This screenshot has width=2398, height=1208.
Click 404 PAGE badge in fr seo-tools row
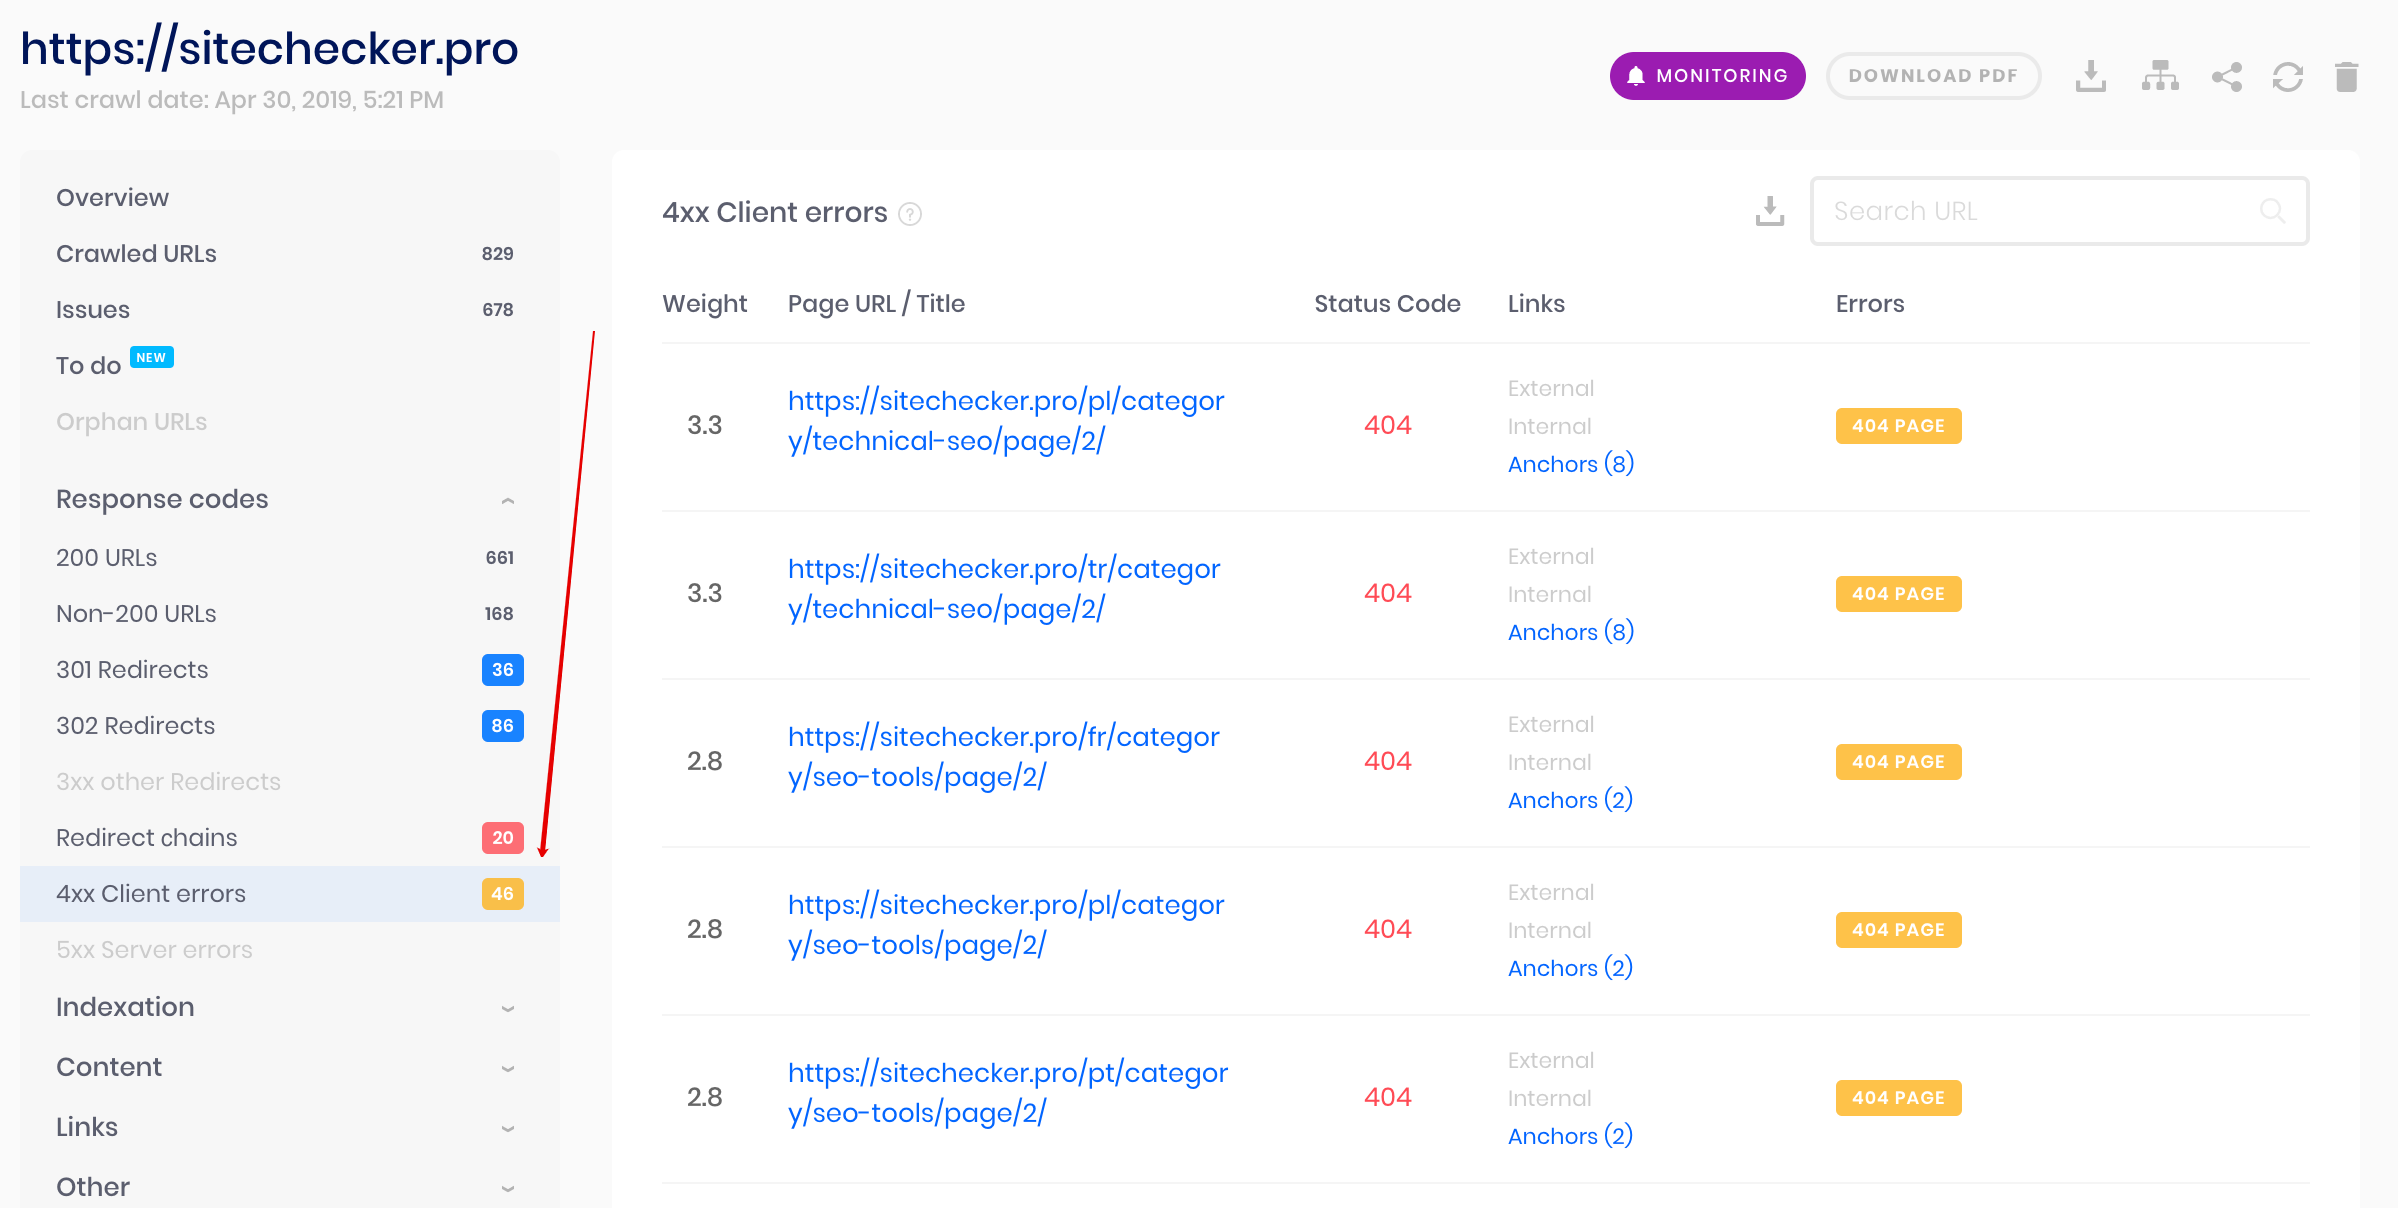pyautogui.click(x=1898, y=762)
